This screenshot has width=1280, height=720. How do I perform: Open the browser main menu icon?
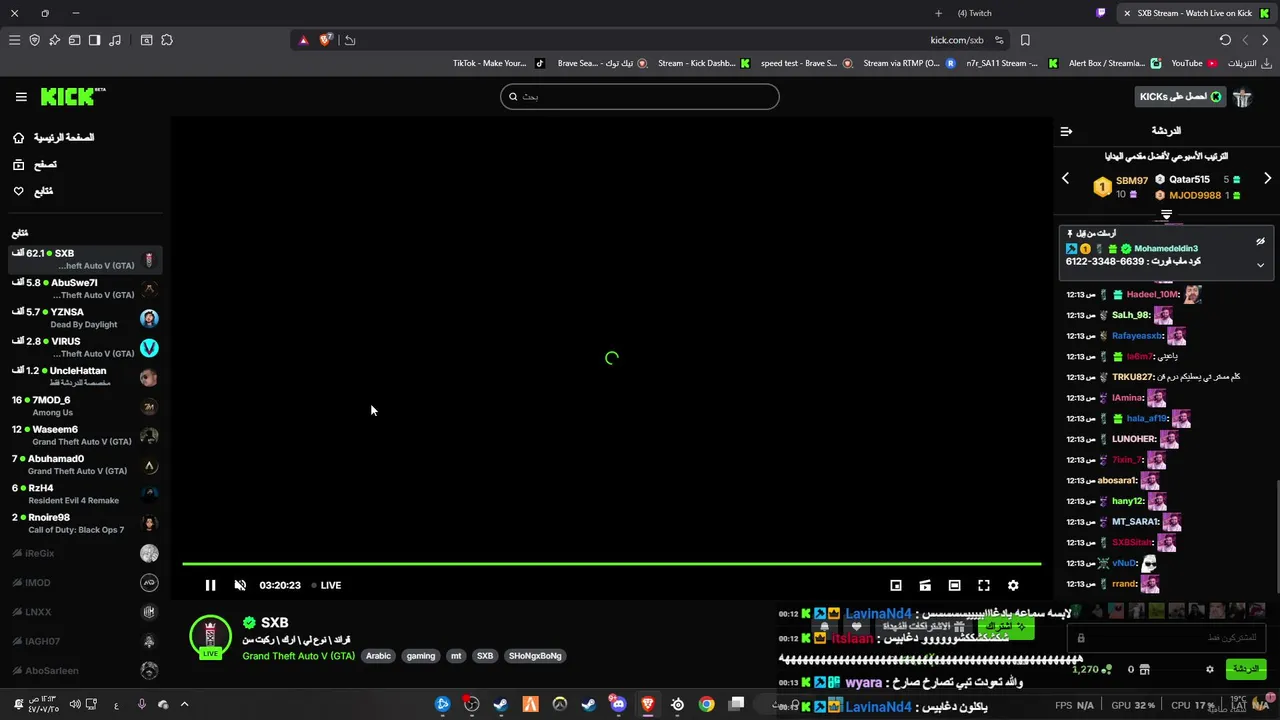tap(14, 40)
